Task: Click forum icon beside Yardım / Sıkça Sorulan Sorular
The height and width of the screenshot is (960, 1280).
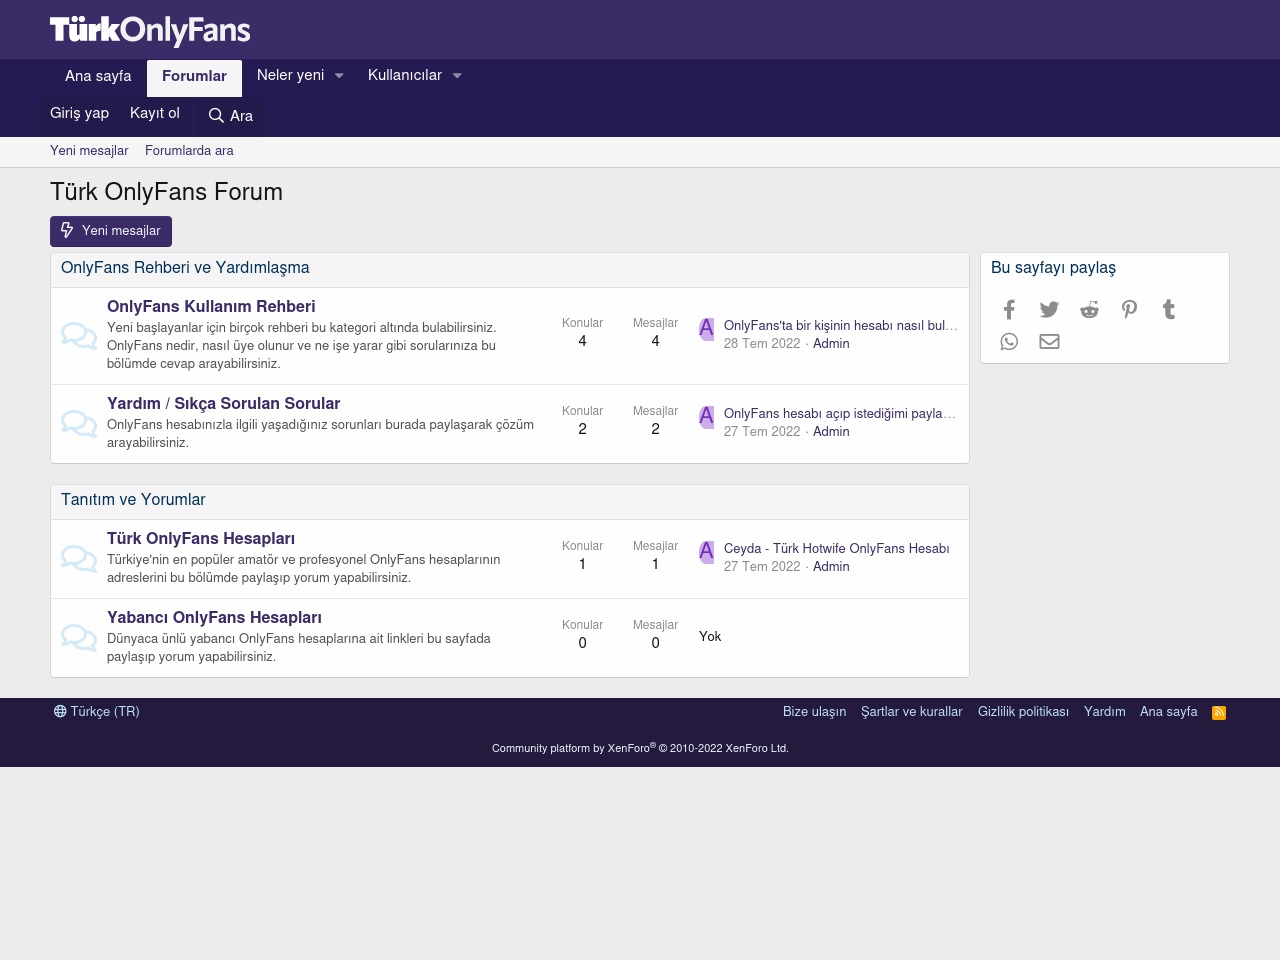Action: pos(79,424)
